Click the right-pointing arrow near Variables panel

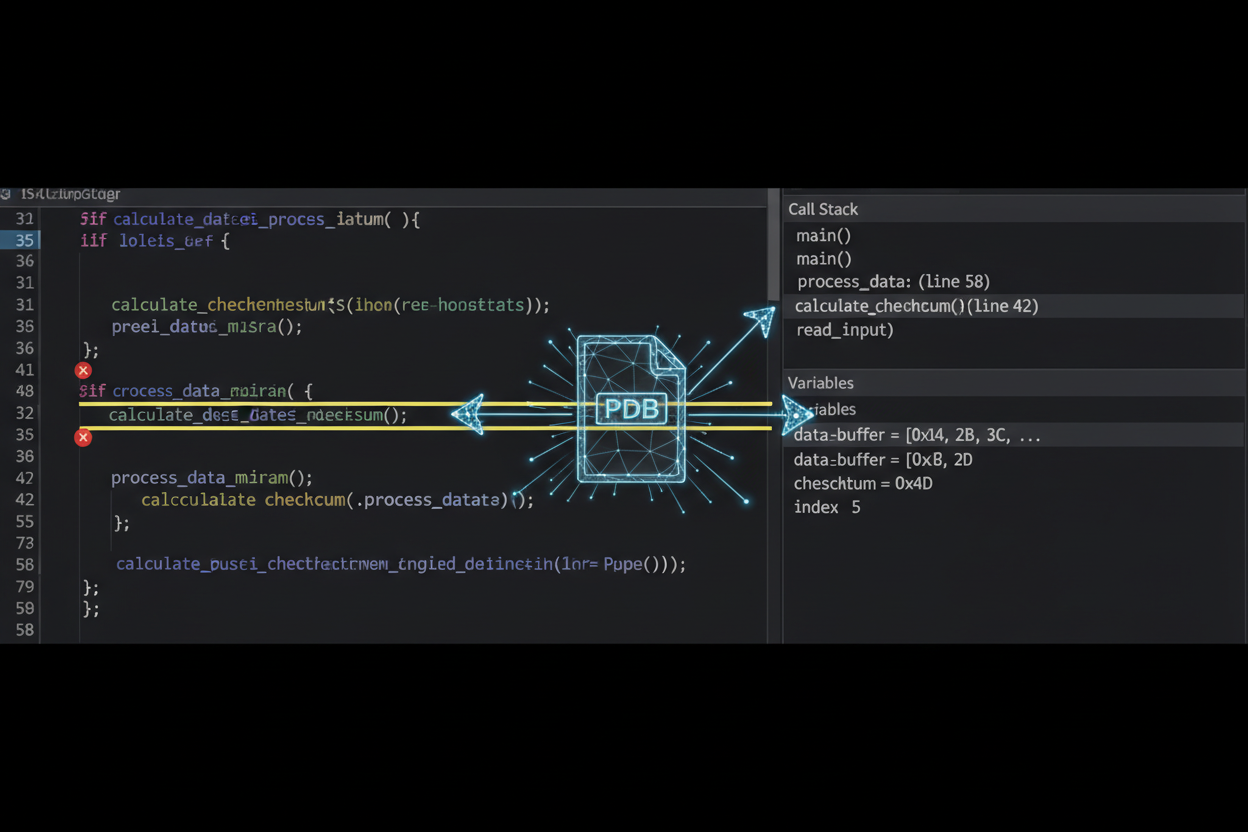(797, 413)
